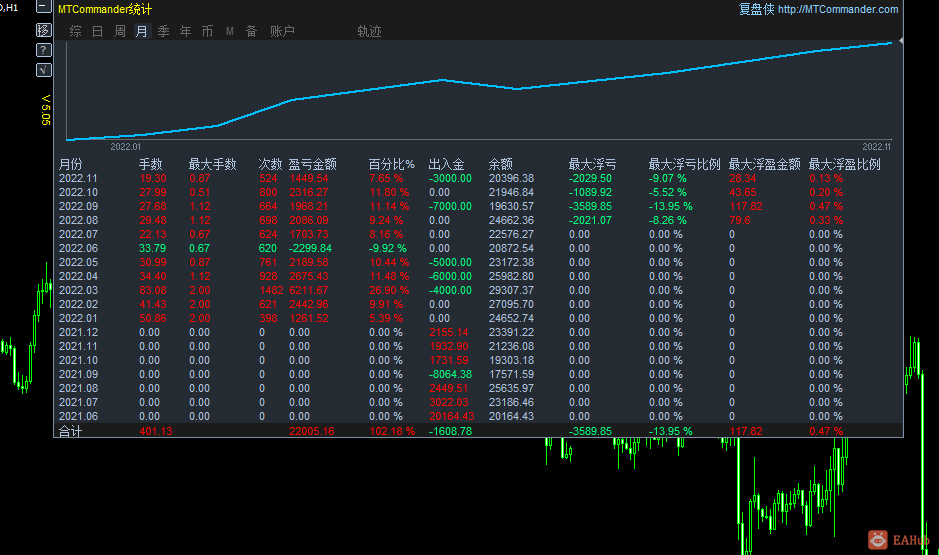Open the 轨迹 trajectory tab

(x=369, y=31)
